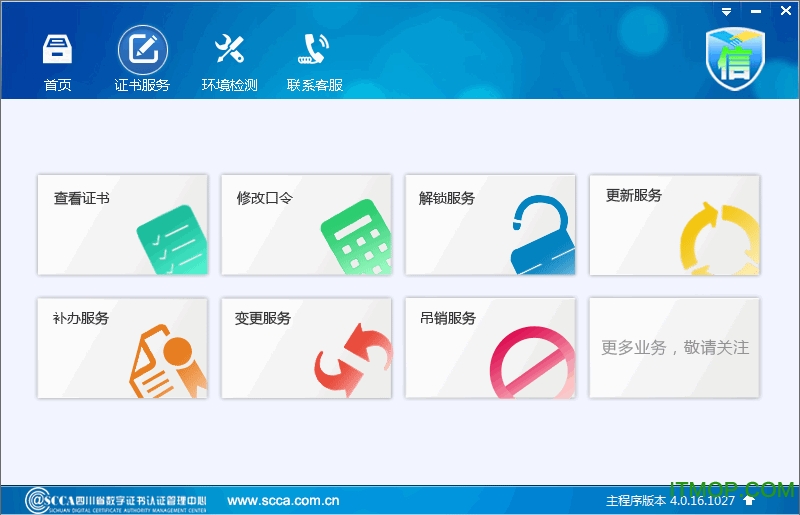Image resolution: width=800 pixels, height=515 pixels.
Task: Minimize the certificate manager window
Action: point(755,11)
